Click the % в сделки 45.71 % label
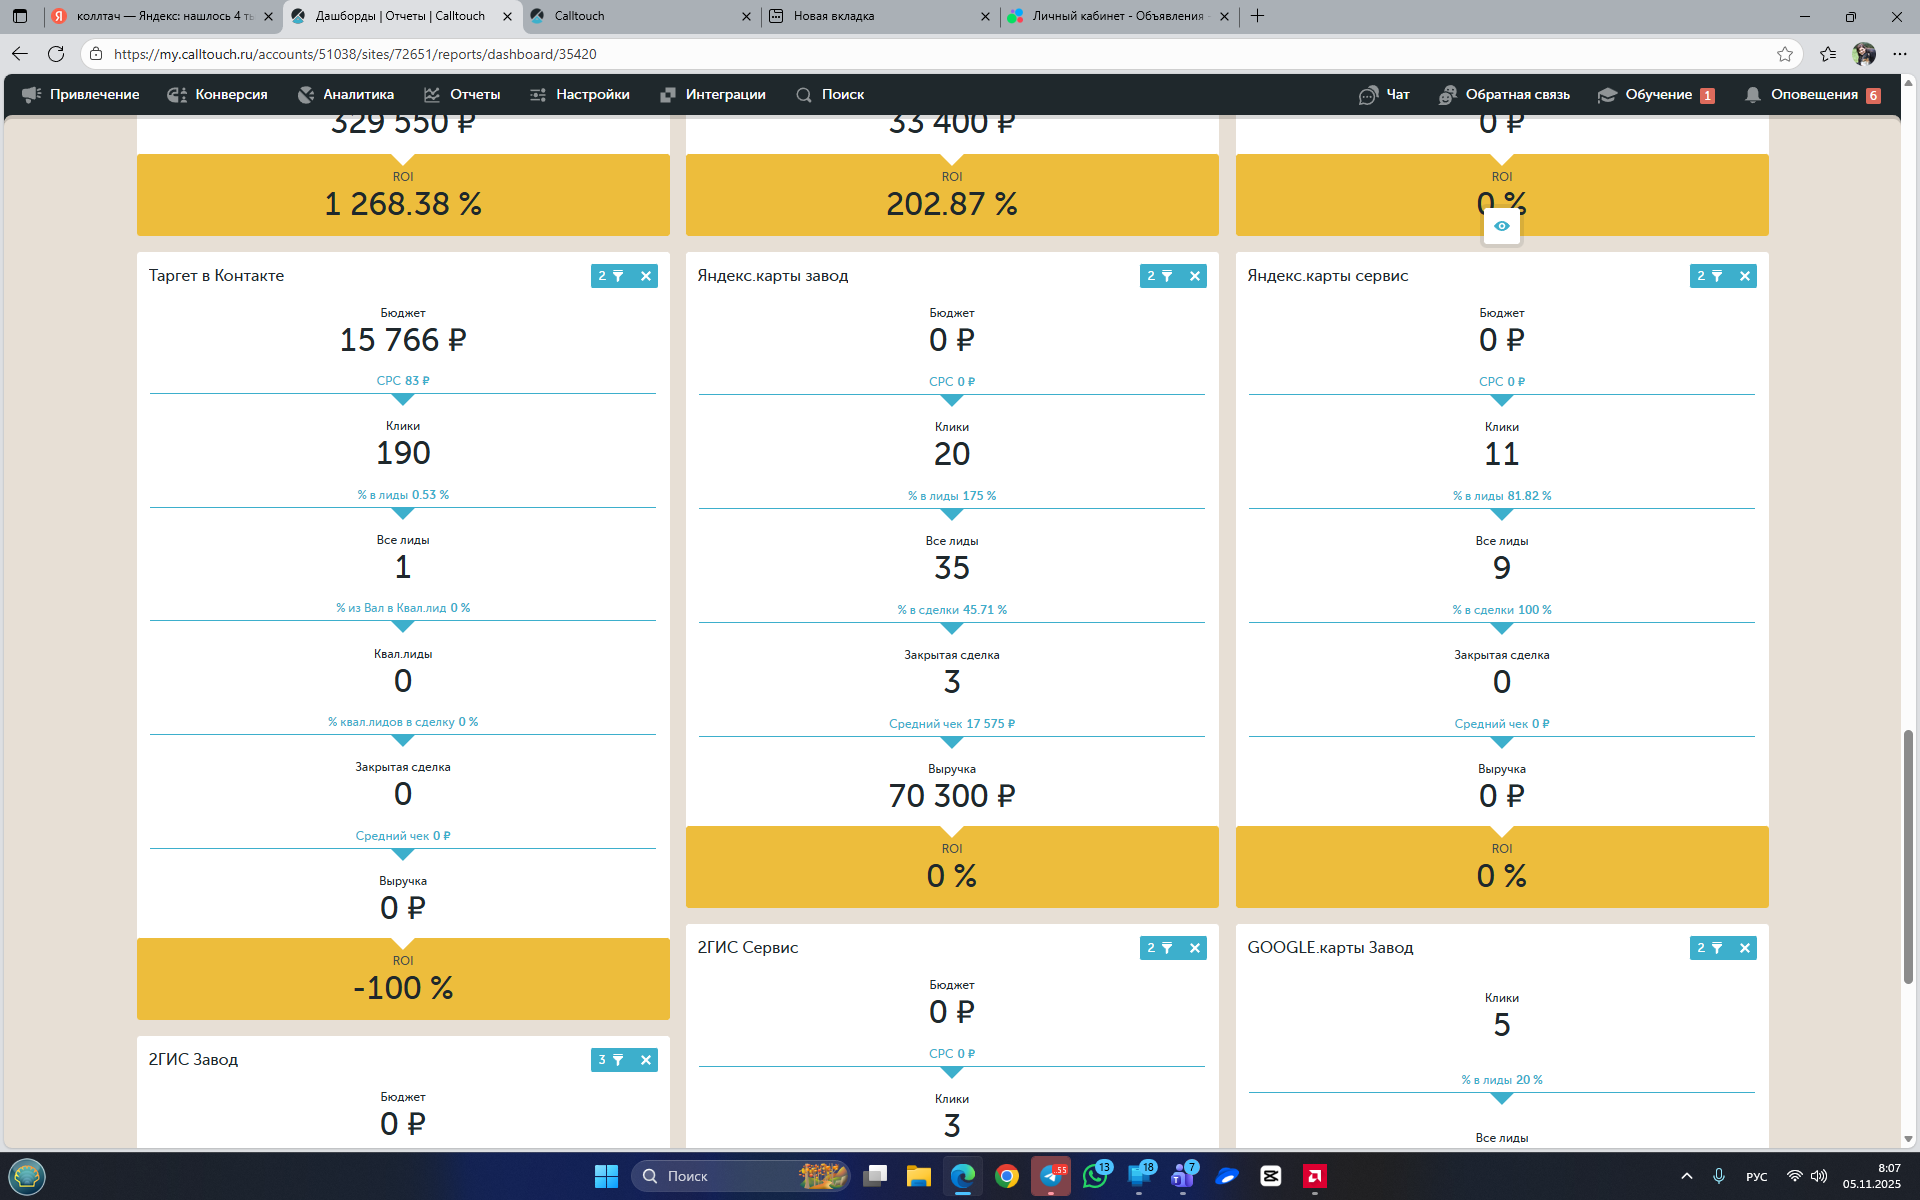 (952, 610)
